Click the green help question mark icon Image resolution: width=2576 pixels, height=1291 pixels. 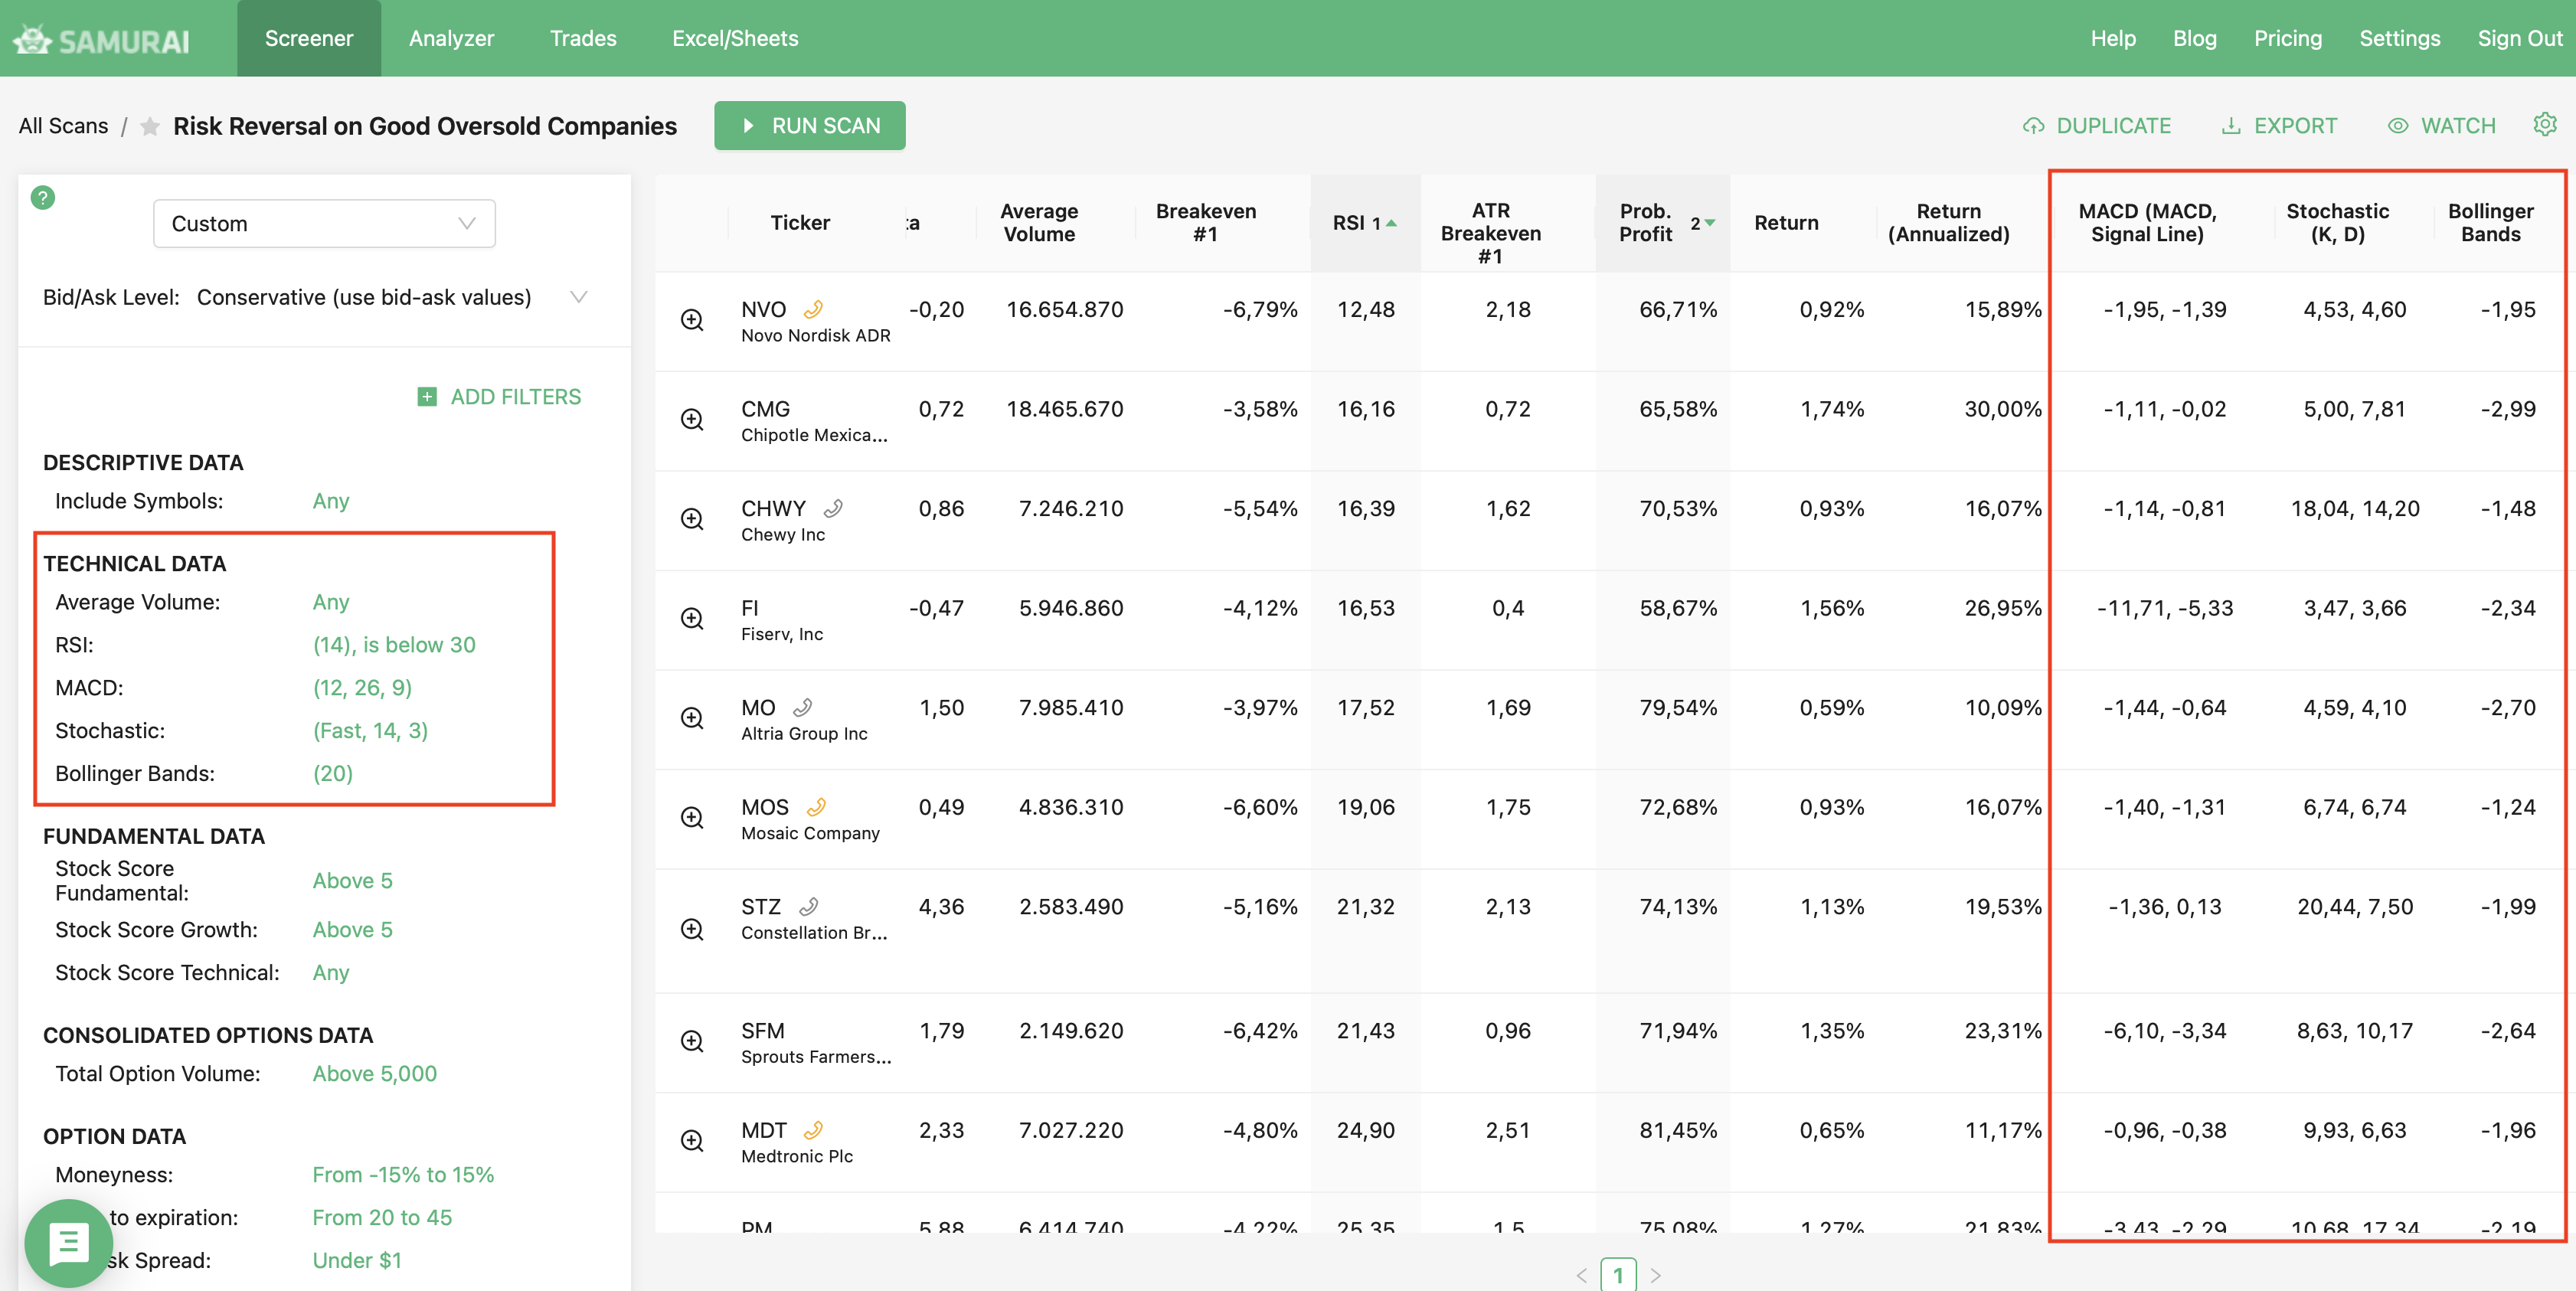pyautogui.click(x=43, y=197)
